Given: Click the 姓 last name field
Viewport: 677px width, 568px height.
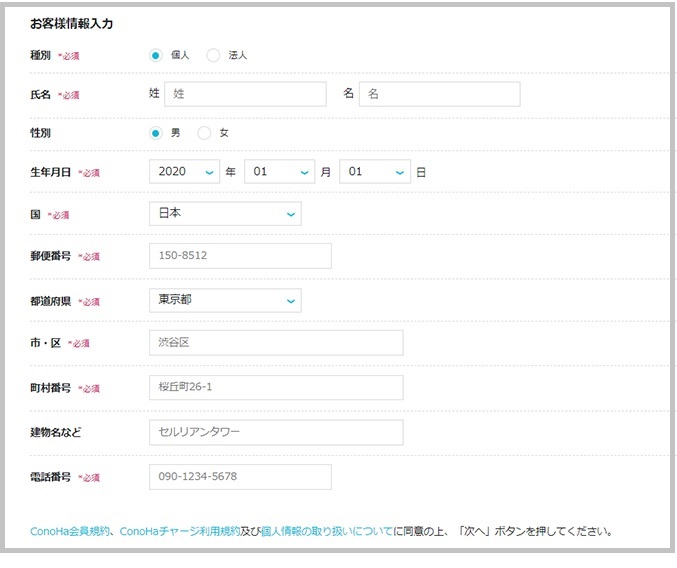Looking at the screenshot, I should [245, 94].
